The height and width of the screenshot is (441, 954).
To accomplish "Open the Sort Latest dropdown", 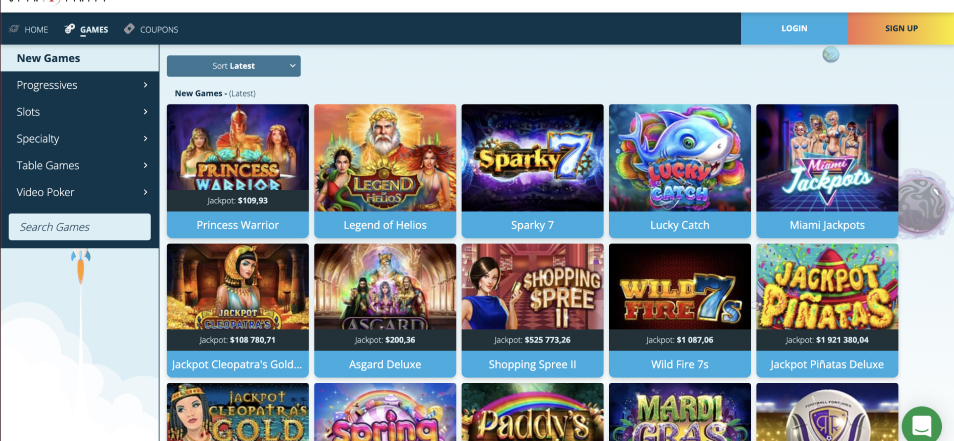I will (x=234, y=66).
